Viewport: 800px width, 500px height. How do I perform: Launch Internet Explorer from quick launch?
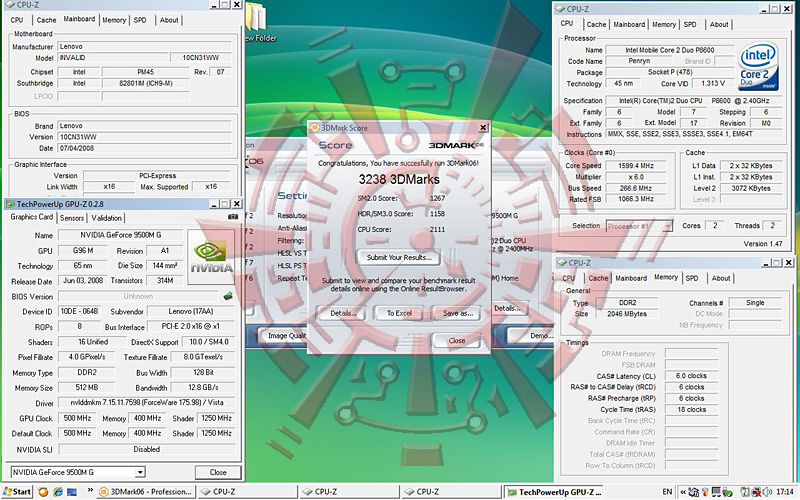(x=58, y=492)
